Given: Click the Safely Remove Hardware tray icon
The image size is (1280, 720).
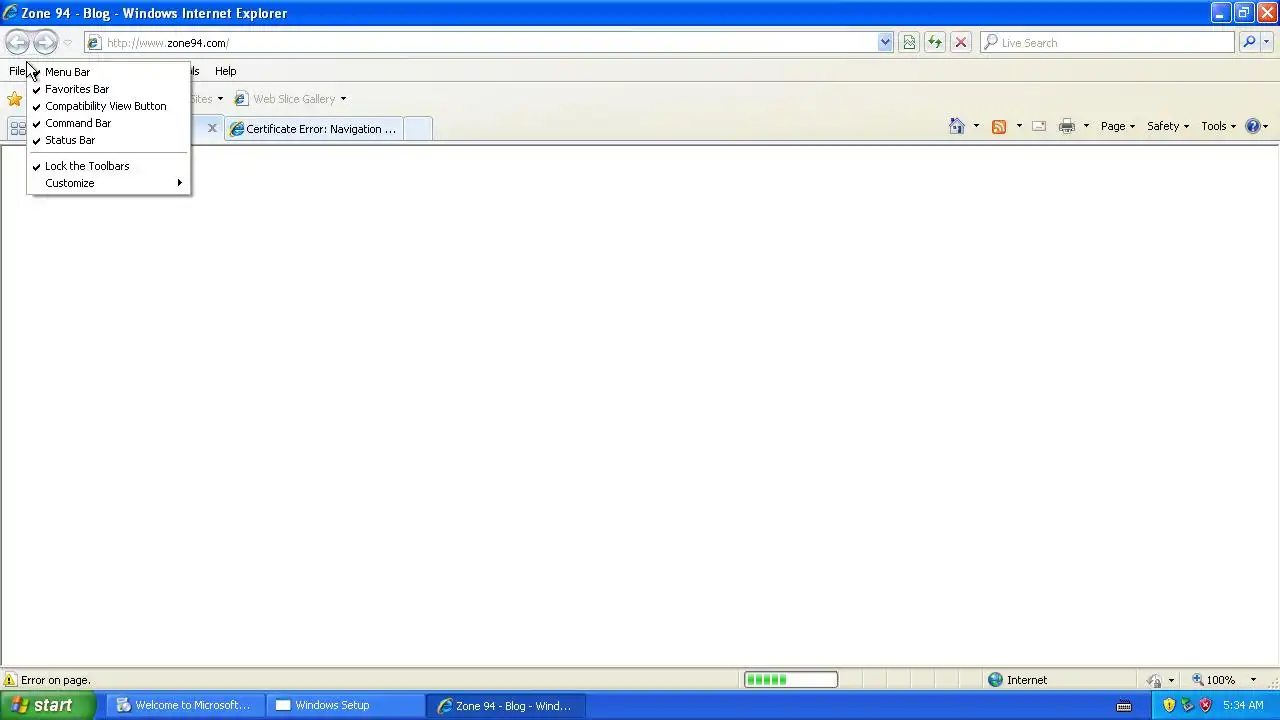Looking at the screenshot, I should [1187, 705].
